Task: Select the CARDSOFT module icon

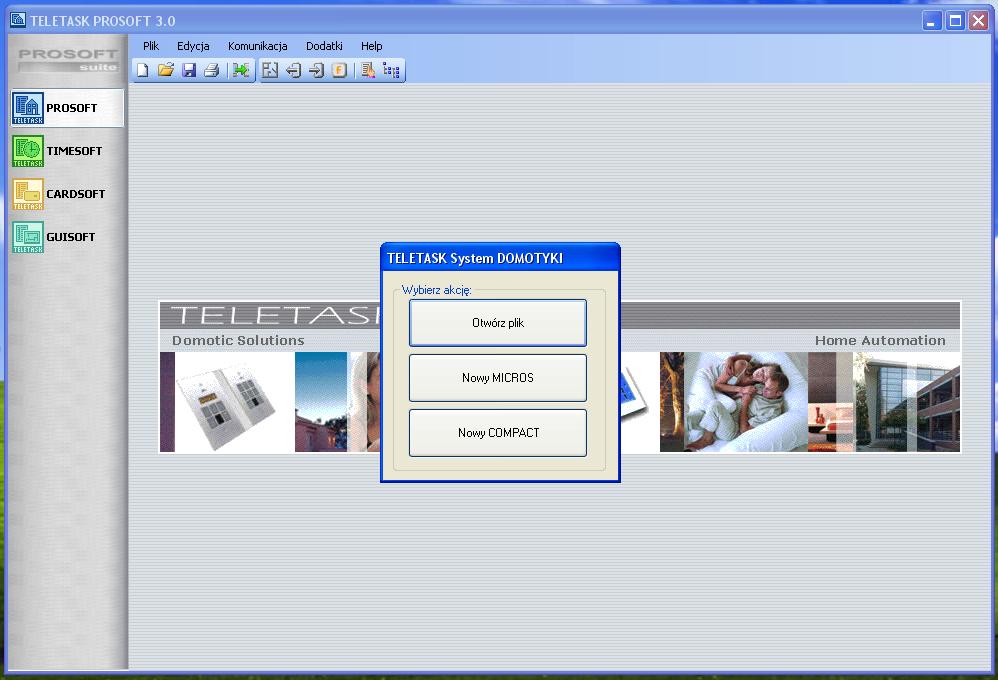Action: (28, 194)
